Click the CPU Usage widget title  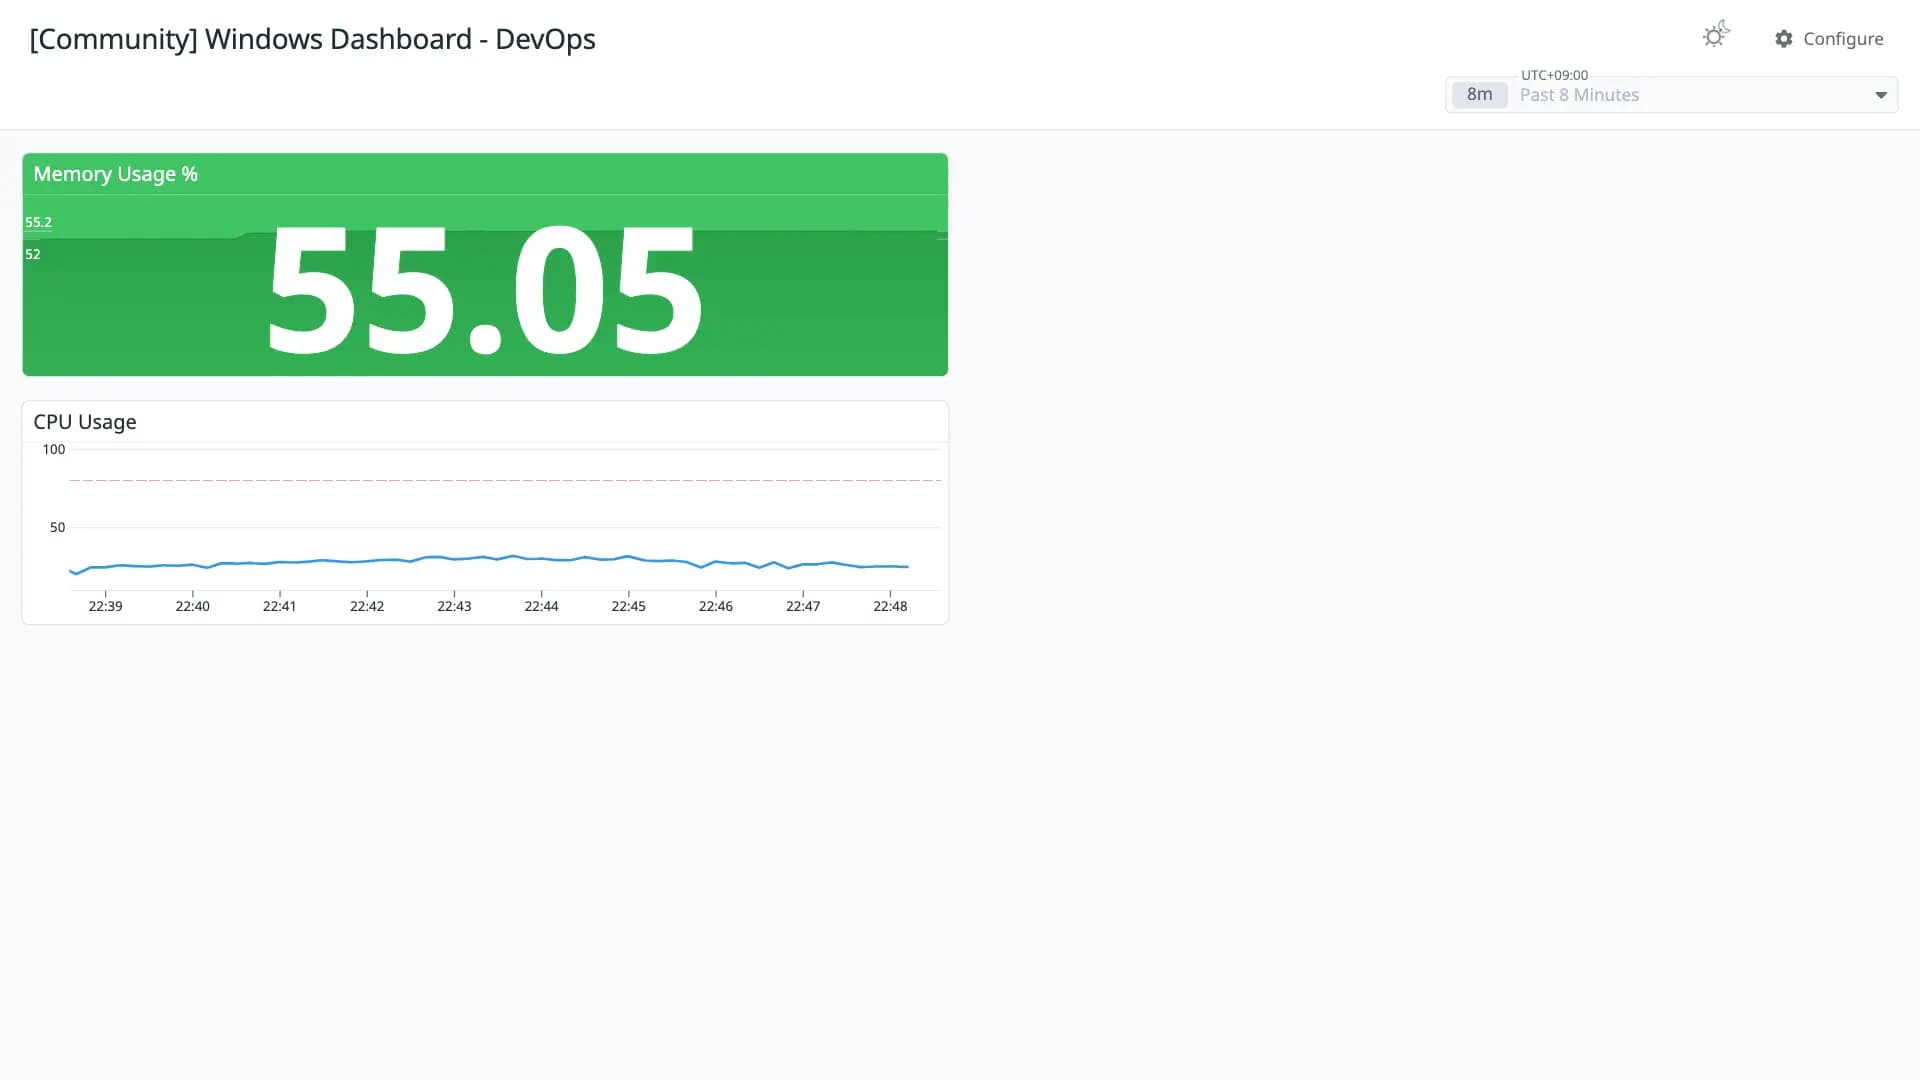click(85, 422)
